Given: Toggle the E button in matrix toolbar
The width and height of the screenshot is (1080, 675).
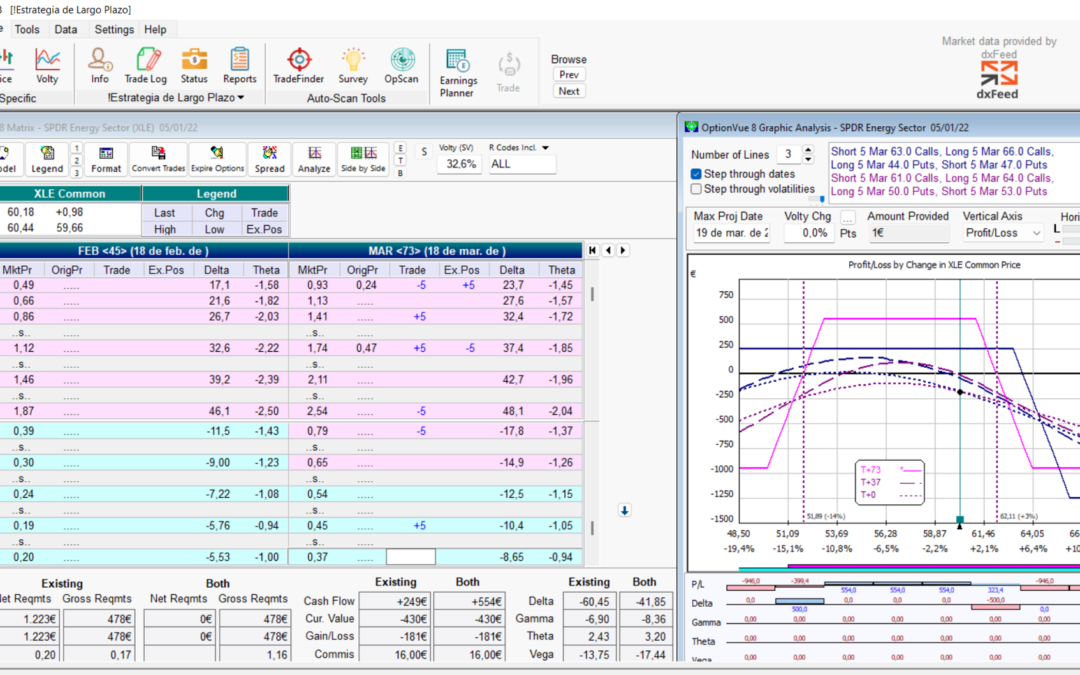Looking at the screenshot, I should (x=400, y=148).
